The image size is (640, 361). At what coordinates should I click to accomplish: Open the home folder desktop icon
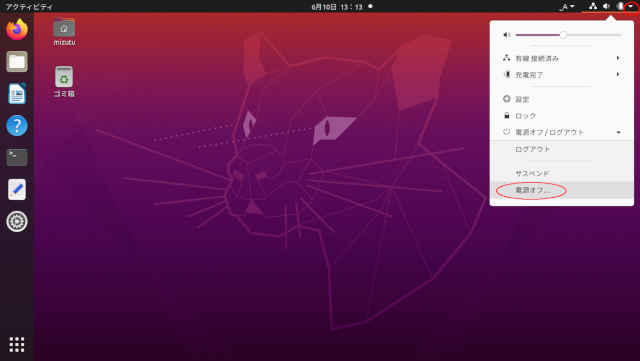[x=64, y=31]
